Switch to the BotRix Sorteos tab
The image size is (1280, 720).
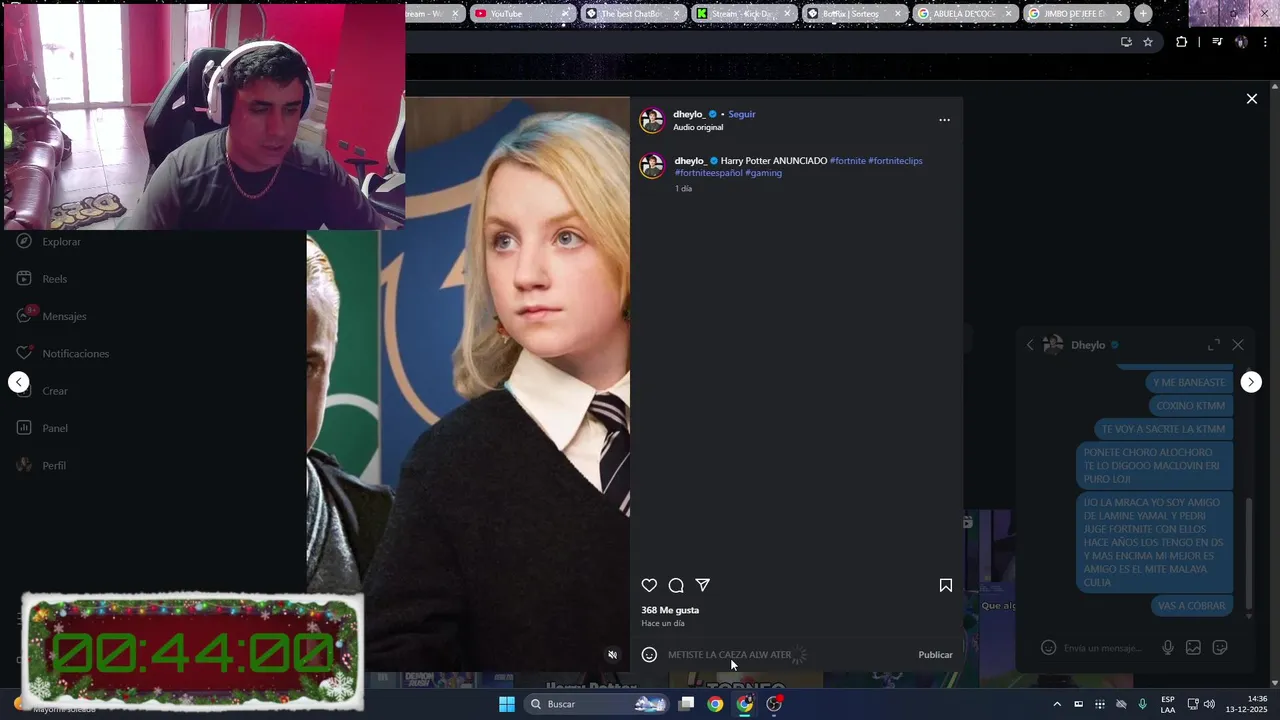tap(853, 14)
